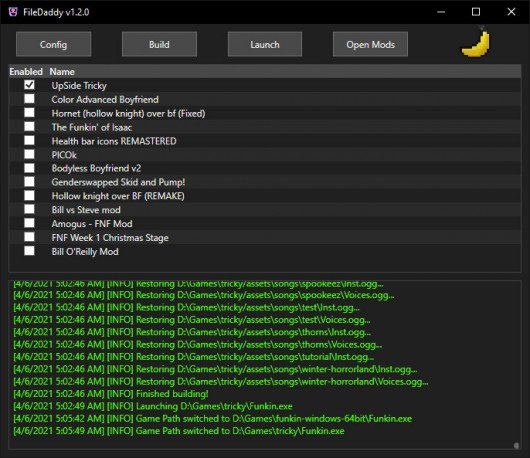
Task: Maximize the FileDaddy window
Action: tap(476, 12)
